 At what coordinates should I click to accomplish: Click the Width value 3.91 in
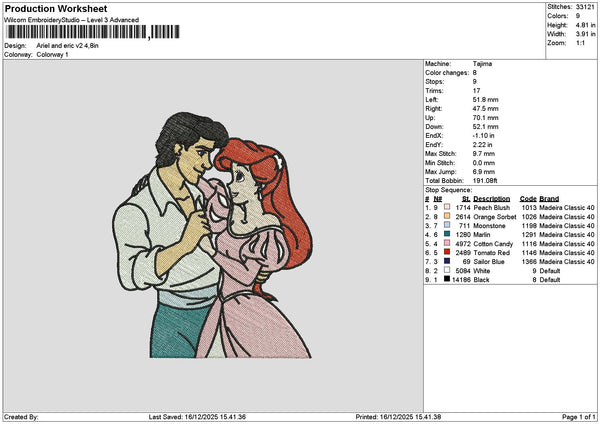[x=585, y=34]
